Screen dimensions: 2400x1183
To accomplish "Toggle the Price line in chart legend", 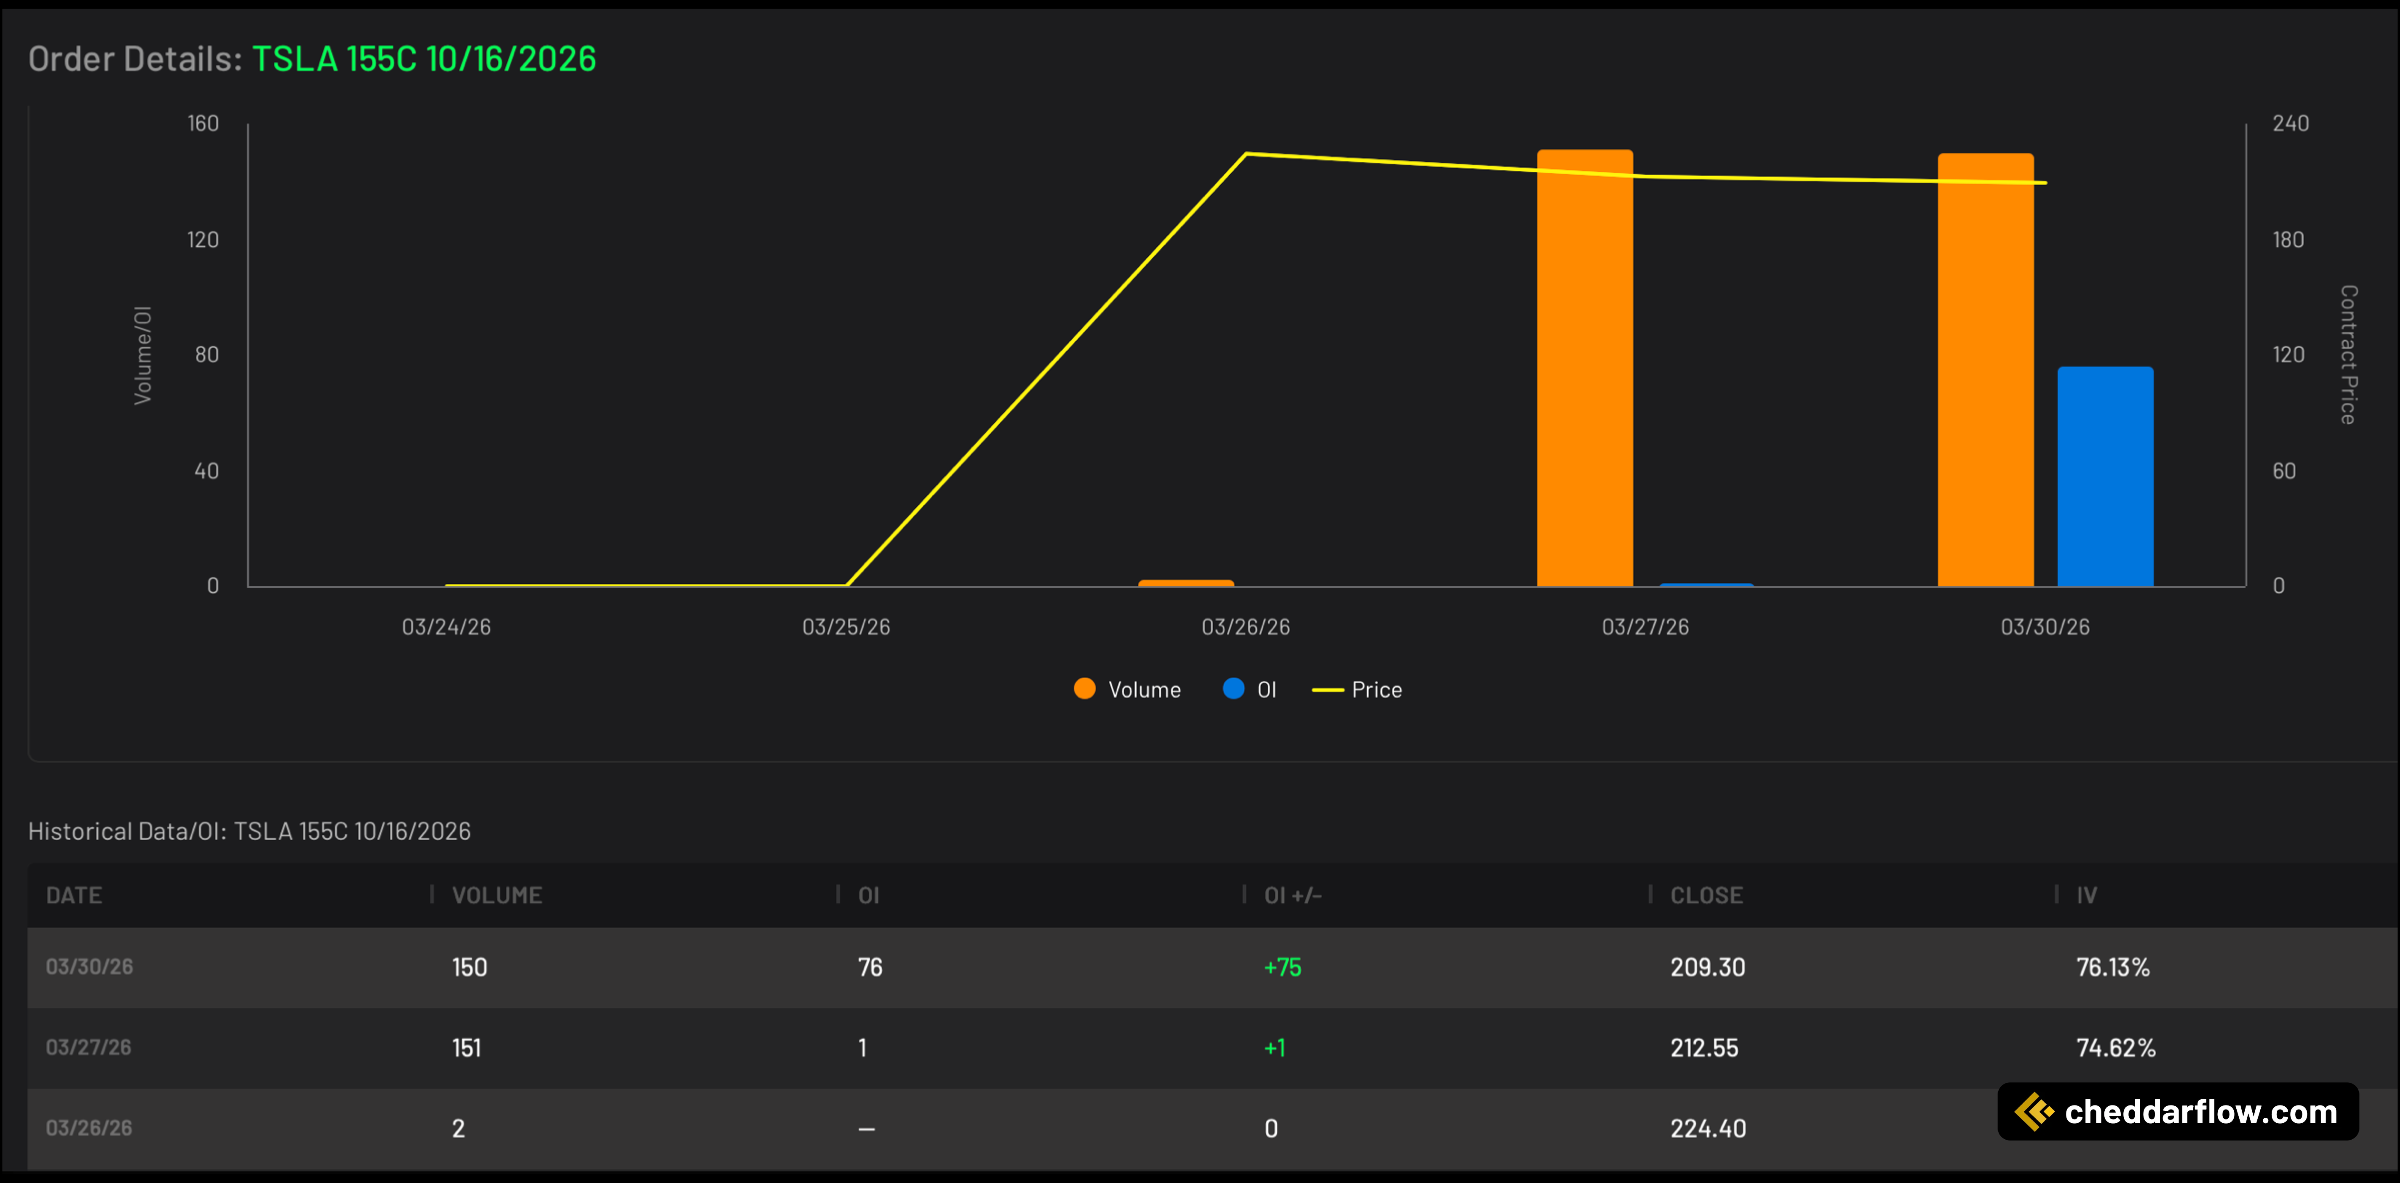I will pos(1357,689).
